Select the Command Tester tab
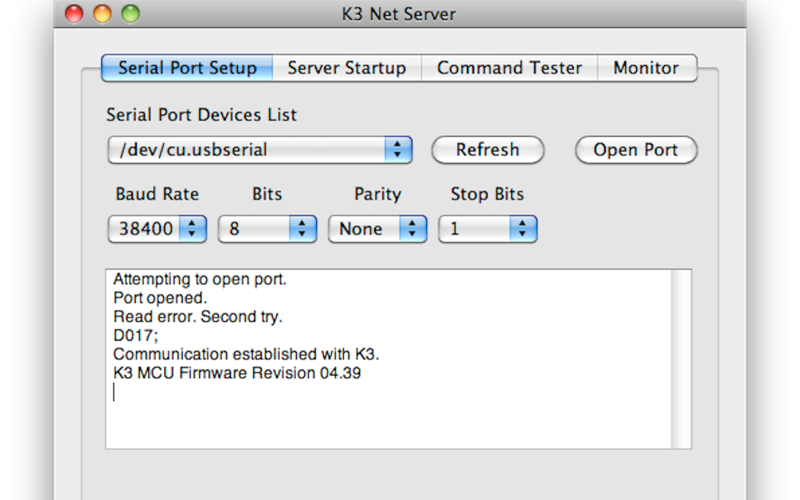 pos(509,68)
